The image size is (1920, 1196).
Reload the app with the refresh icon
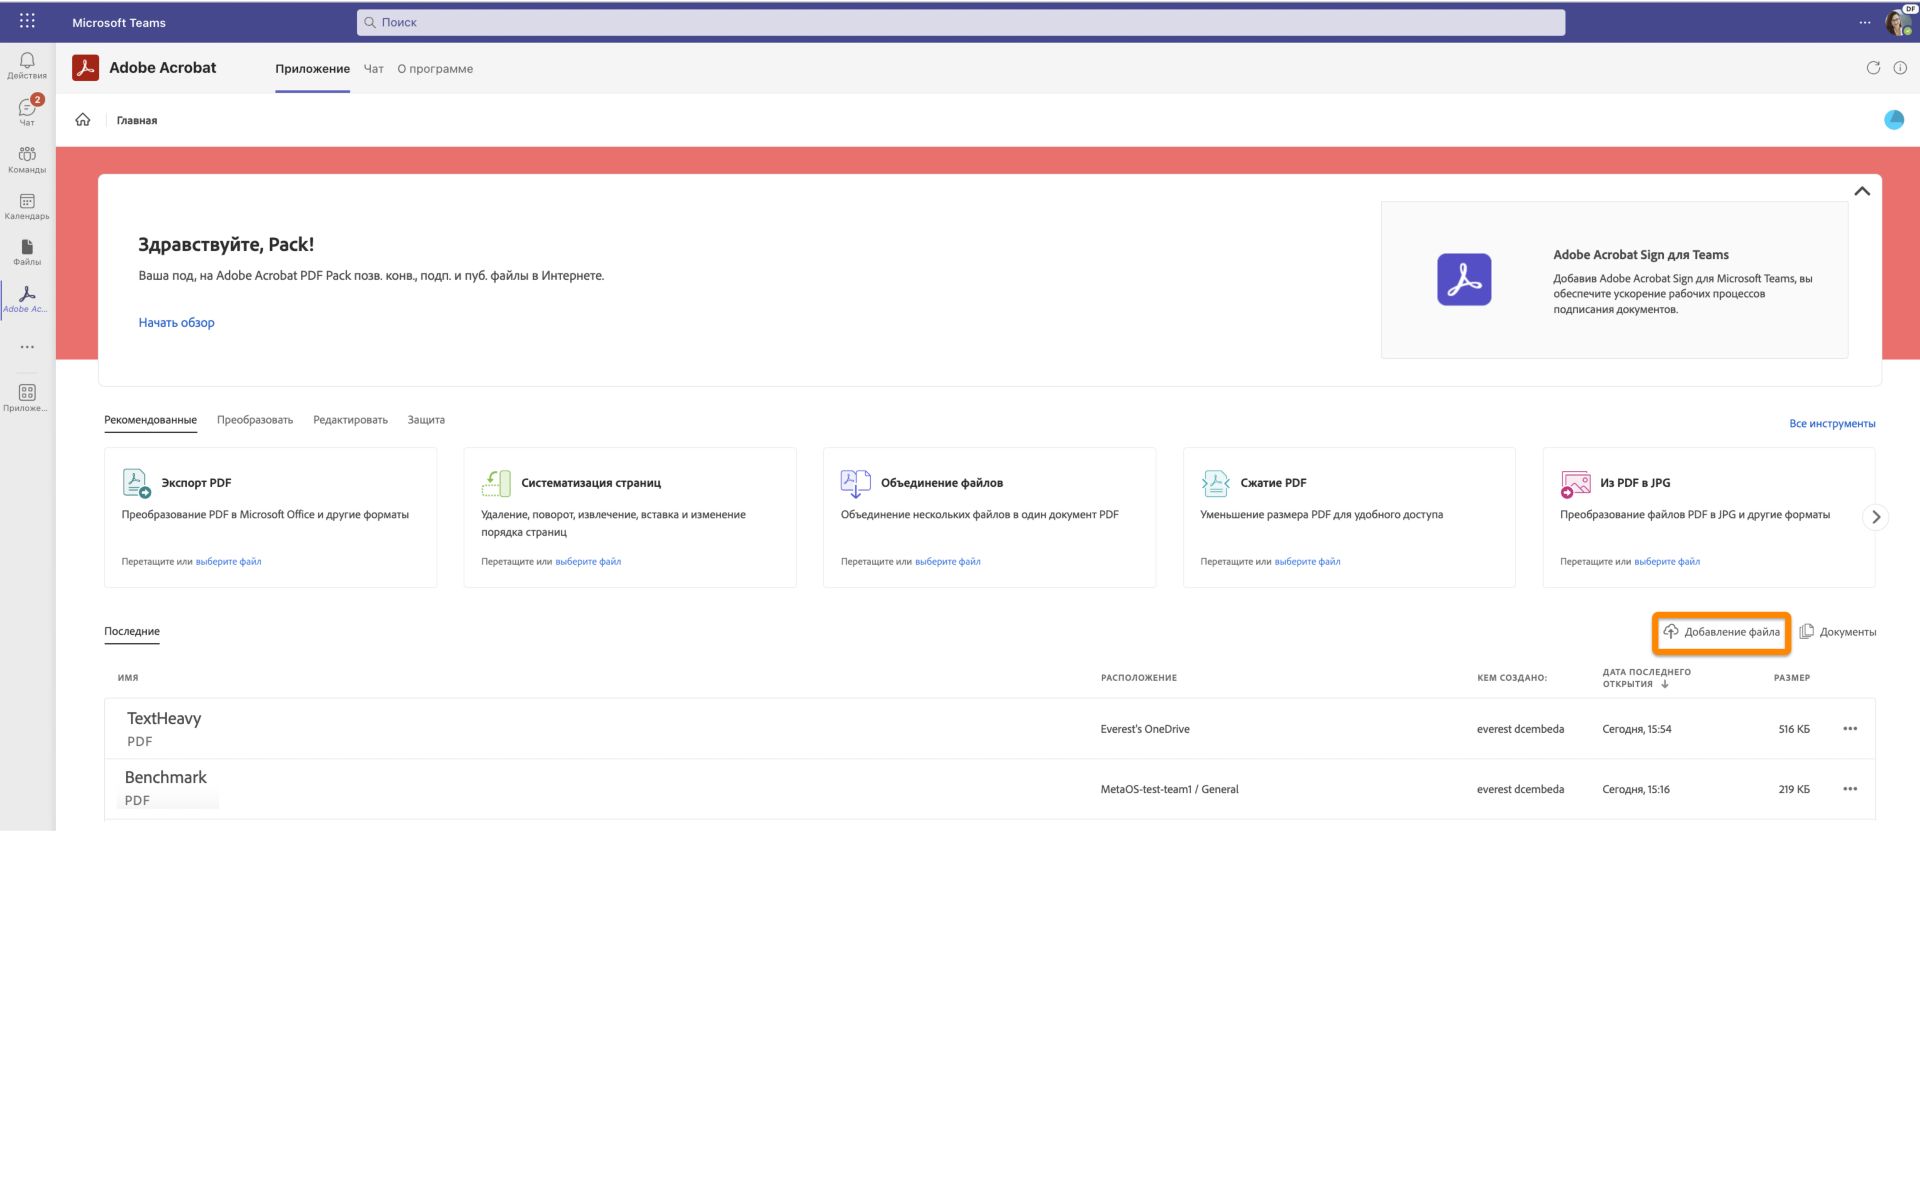(1873, 68)
